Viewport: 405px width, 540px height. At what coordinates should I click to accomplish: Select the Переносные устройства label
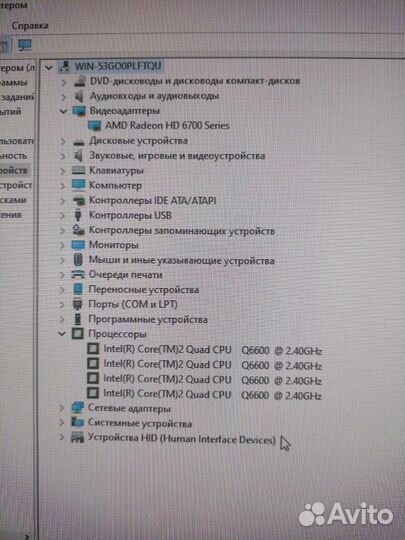click(144, 290)
